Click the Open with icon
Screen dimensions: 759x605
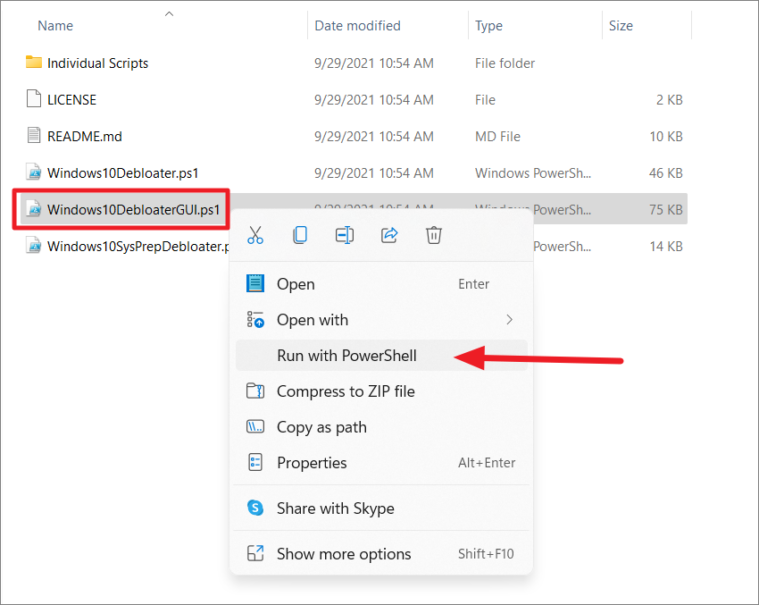(x=255, y=320)
